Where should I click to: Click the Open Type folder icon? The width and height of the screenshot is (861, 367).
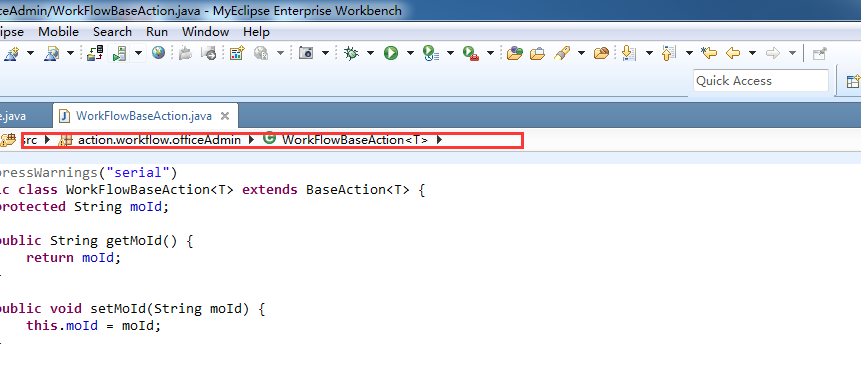[x=515, y=53]
